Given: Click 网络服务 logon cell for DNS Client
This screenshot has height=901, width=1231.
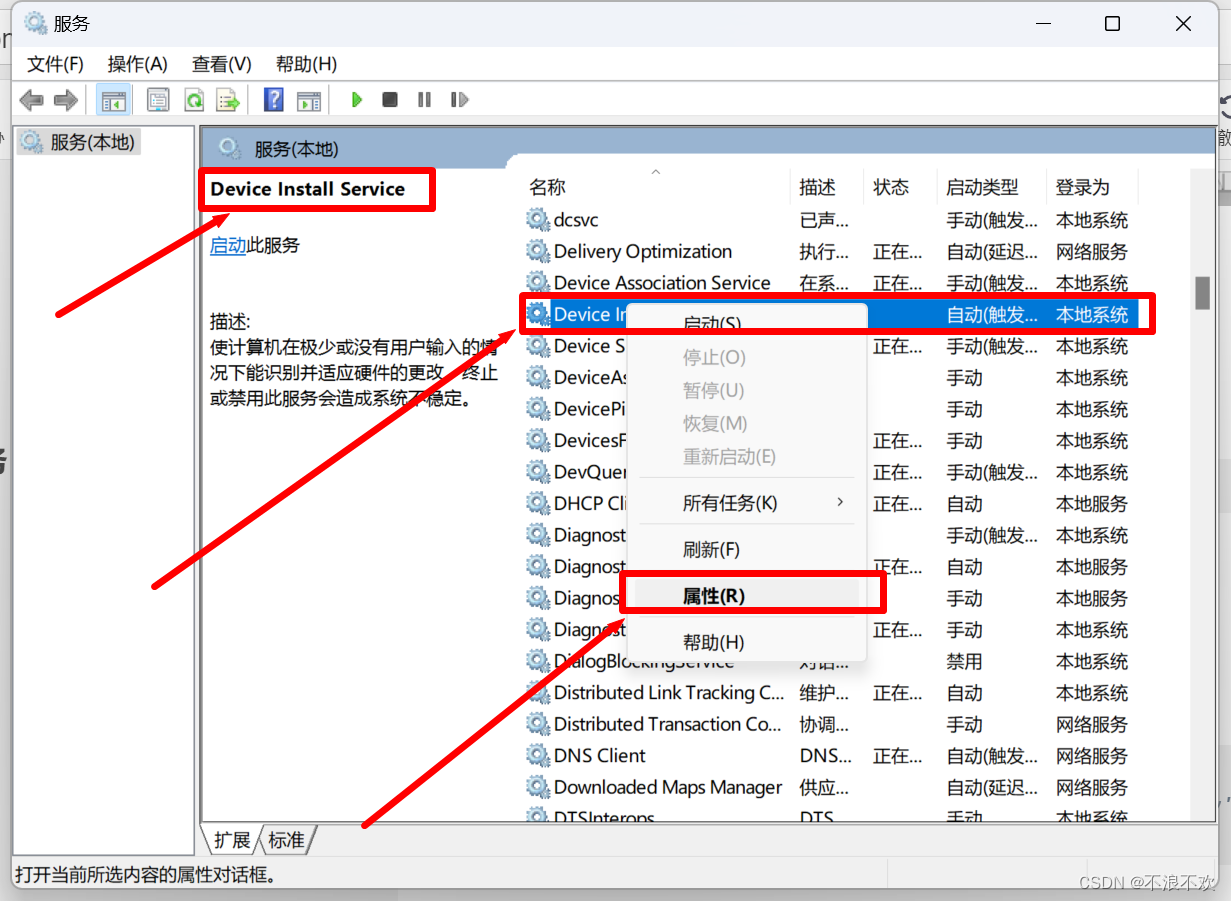Looking at the screenshot, I should (1091, 755).
